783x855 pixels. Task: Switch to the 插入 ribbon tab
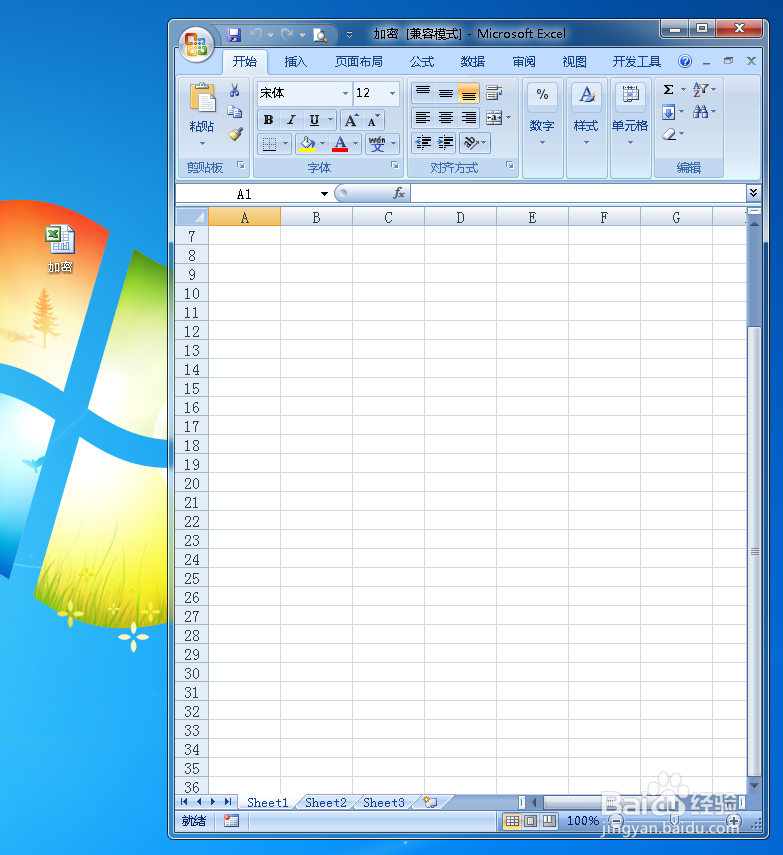click(x=296, y=62)
